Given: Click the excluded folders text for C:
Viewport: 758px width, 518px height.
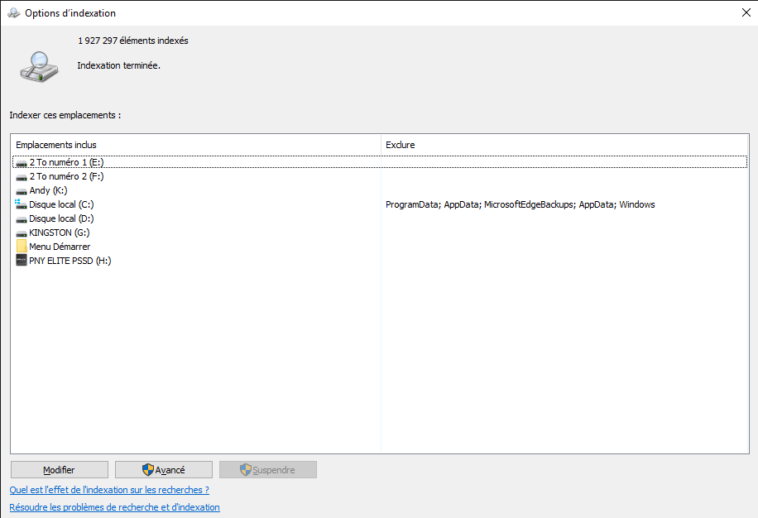Looking at the screenshot, I should tap(520, 204).
